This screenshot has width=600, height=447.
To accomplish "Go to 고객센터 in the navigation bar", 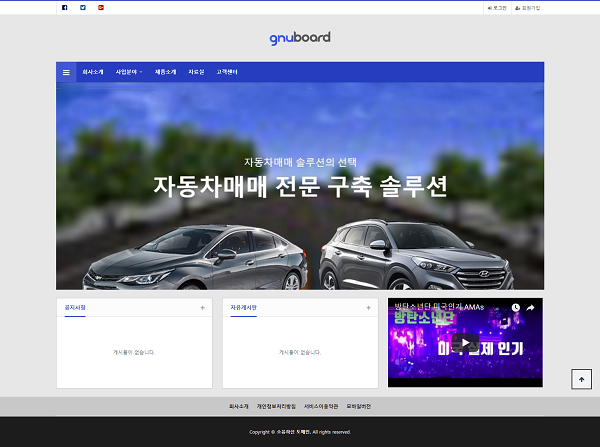I will tap(227, 72).
